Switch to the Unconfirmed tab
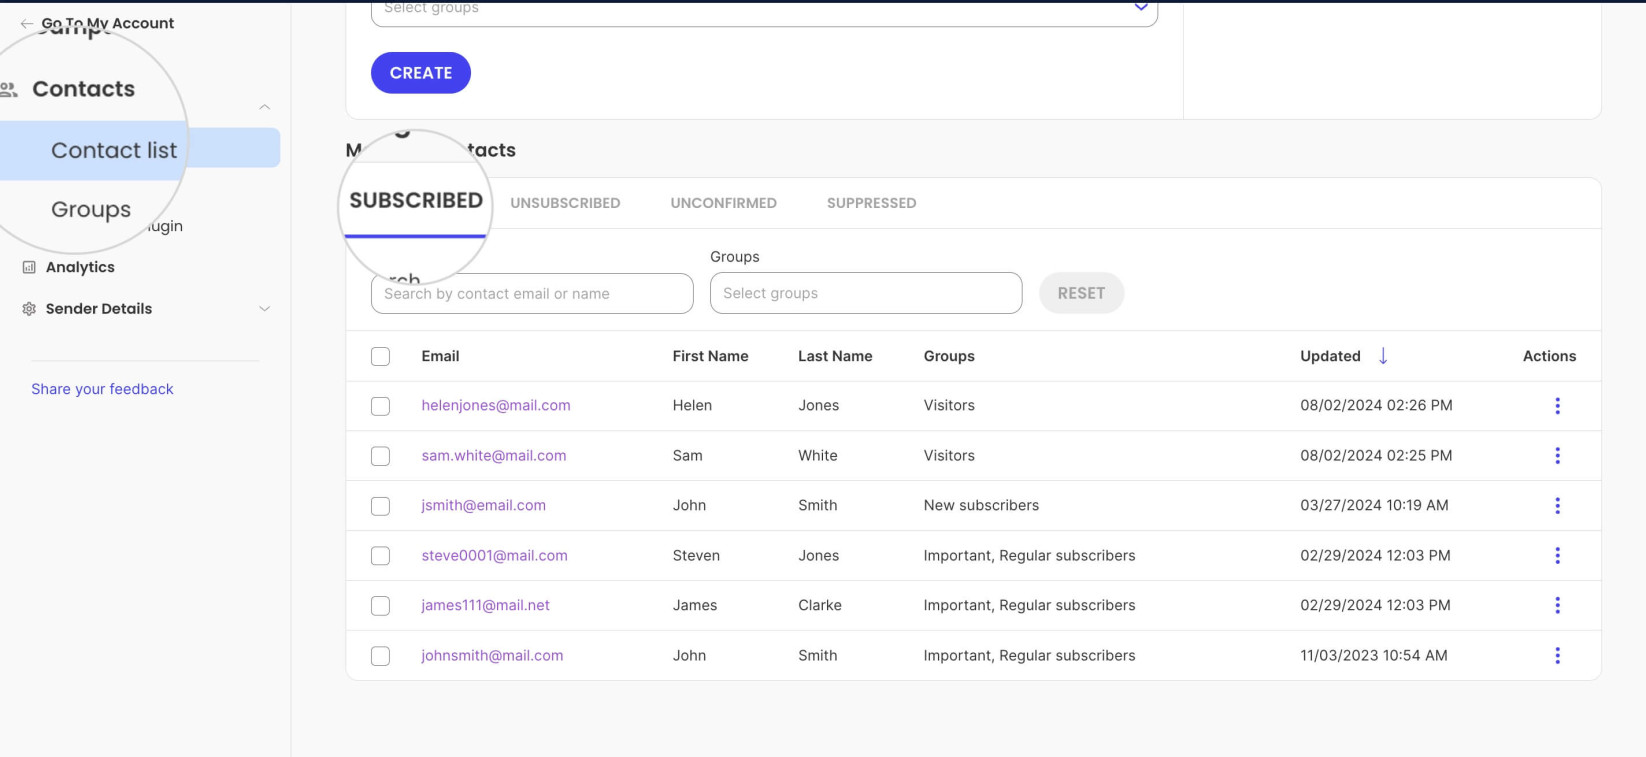 pyautogui.click(x=723, y=203)
